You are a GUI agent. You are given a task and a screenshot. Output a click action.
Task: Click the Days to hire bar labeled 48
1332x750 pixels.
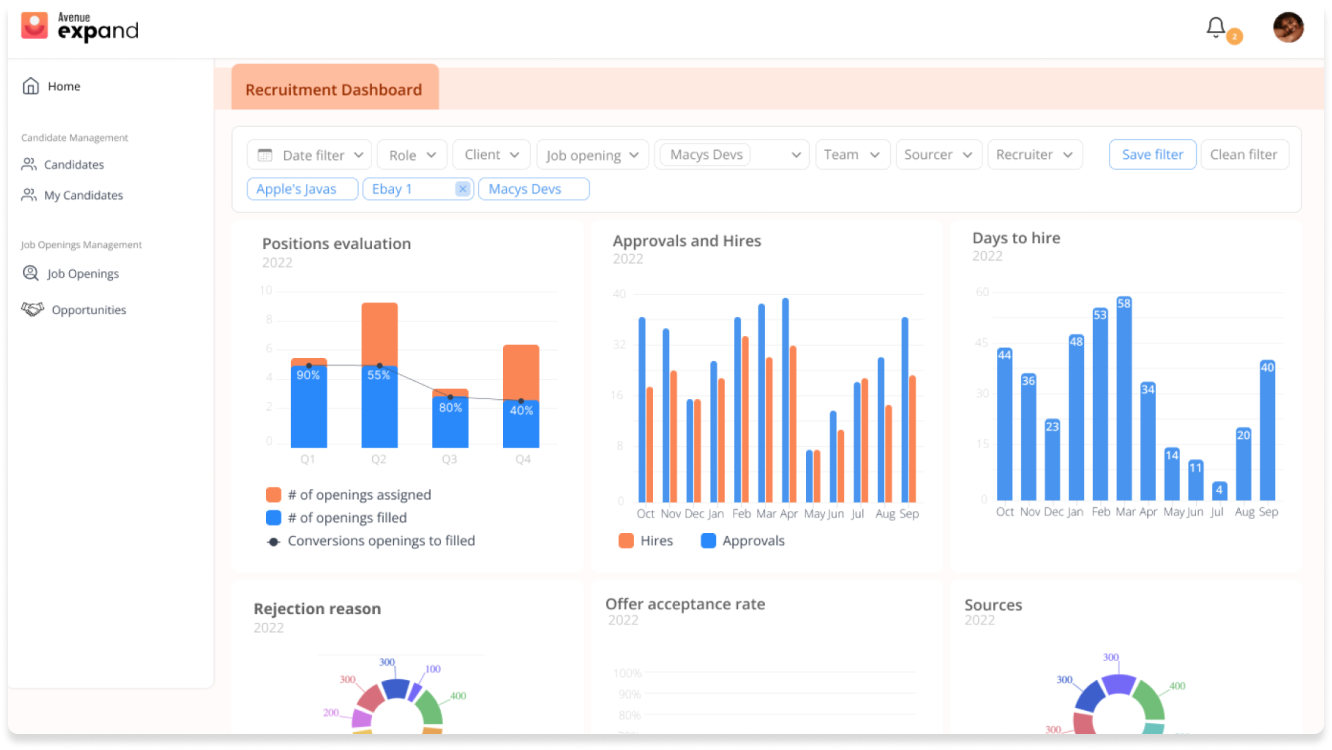click(x=1076, y=417)
